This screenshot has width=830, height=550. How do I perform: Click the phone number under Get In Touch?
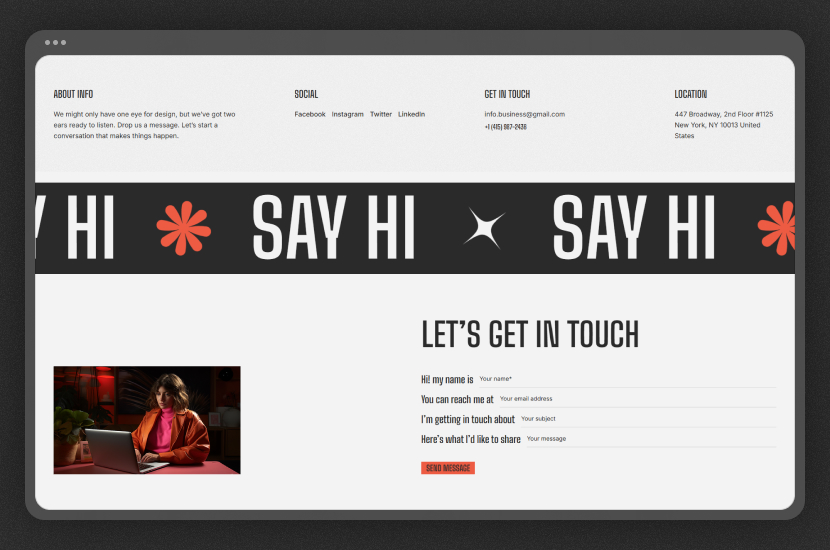[x=505, y=127]
